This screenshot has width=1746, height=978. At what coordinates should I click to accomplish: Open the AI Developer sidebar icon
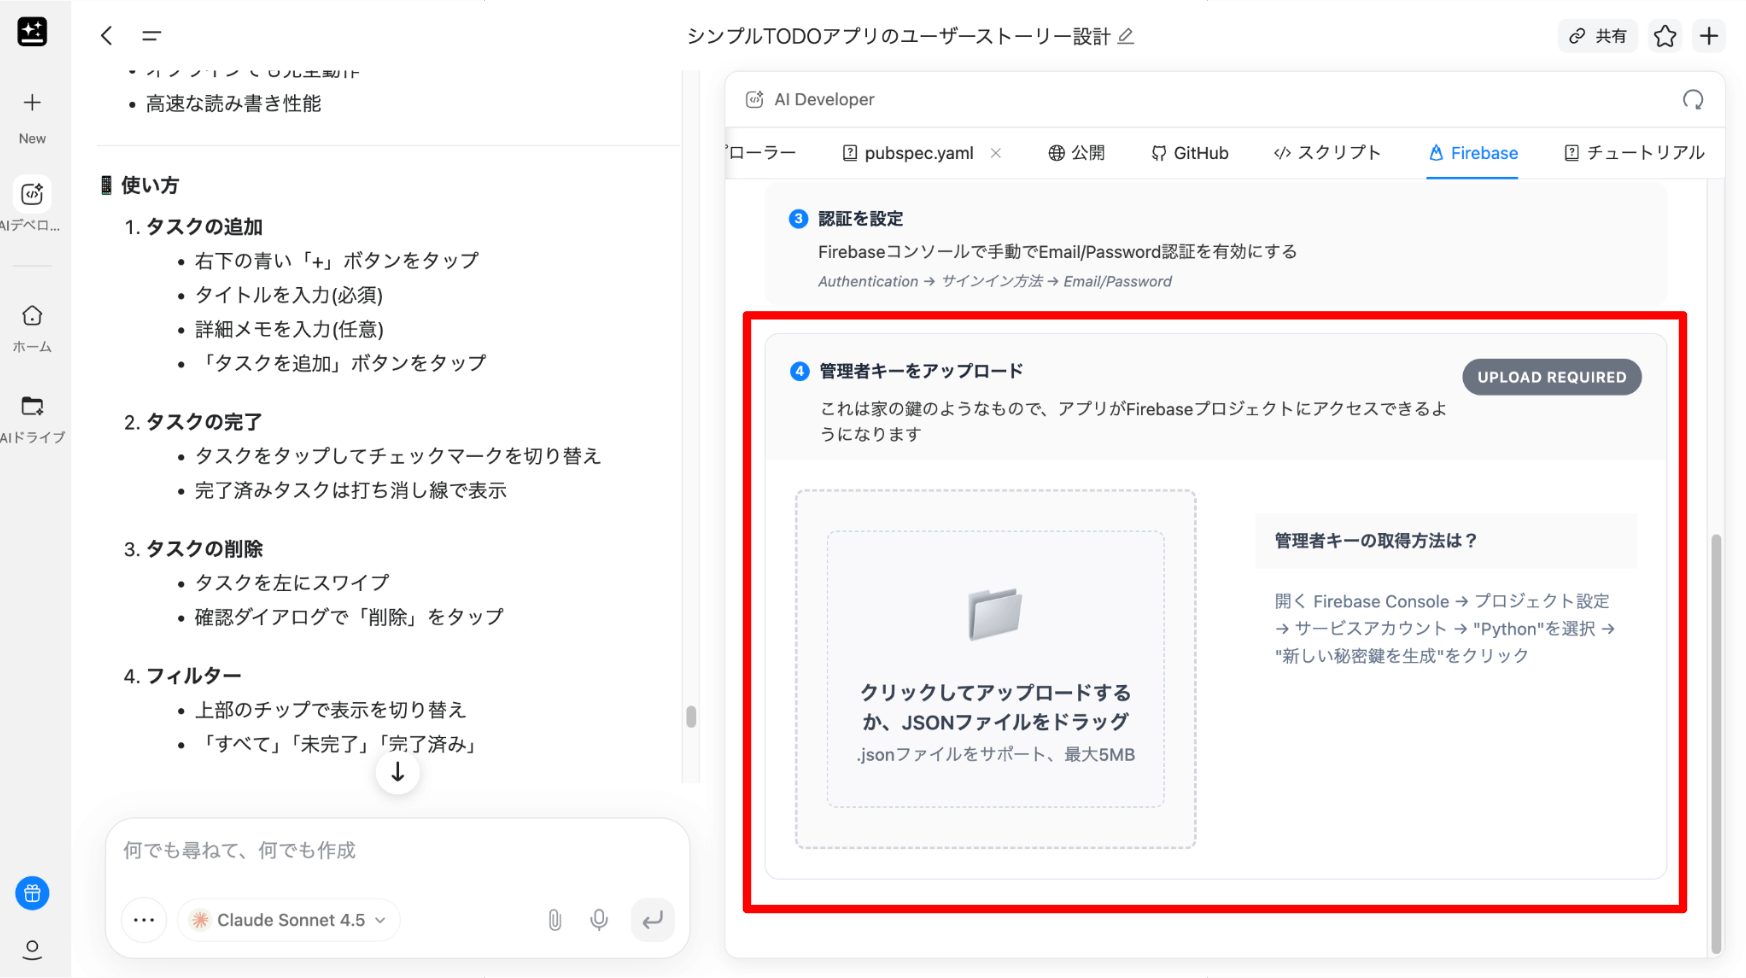pos(32,194)
